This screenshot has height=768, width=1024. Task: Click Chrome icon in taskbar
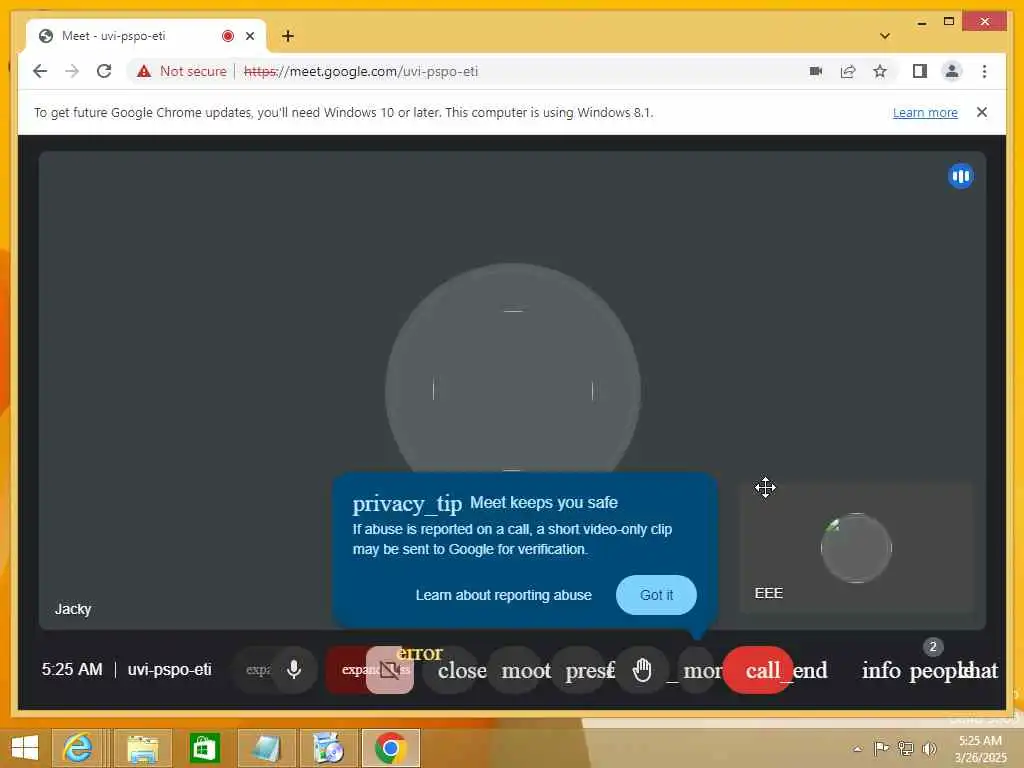click(x=391, y=748)
